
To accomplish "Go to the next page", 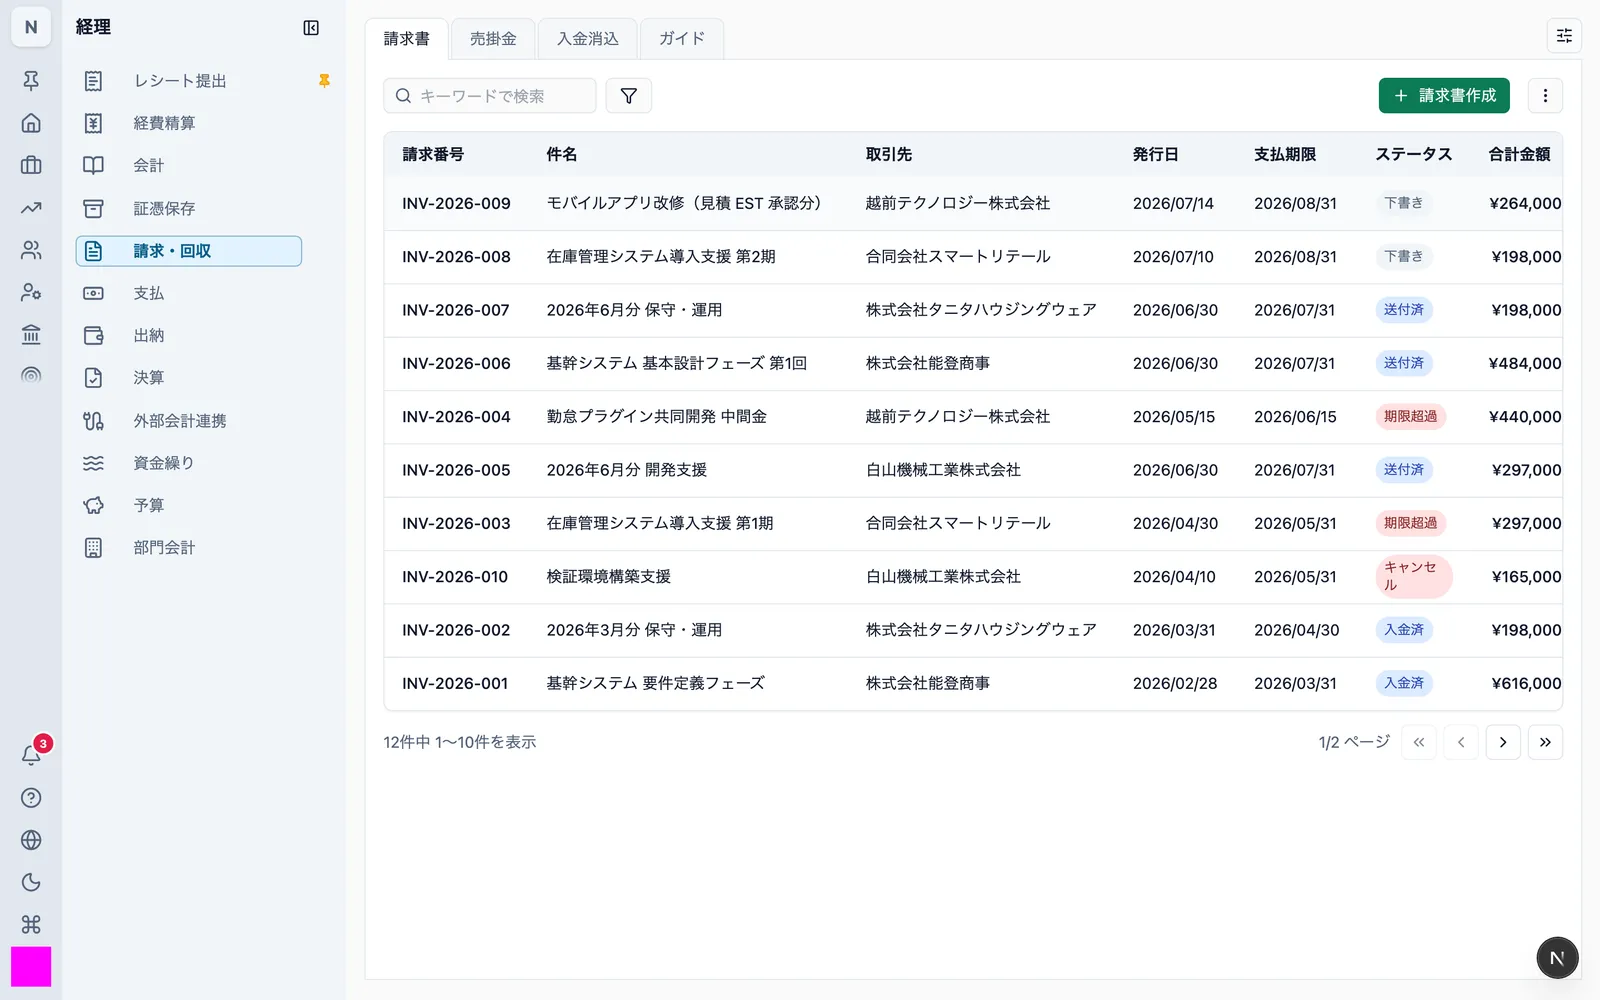I will click(x=1503, y=742).
